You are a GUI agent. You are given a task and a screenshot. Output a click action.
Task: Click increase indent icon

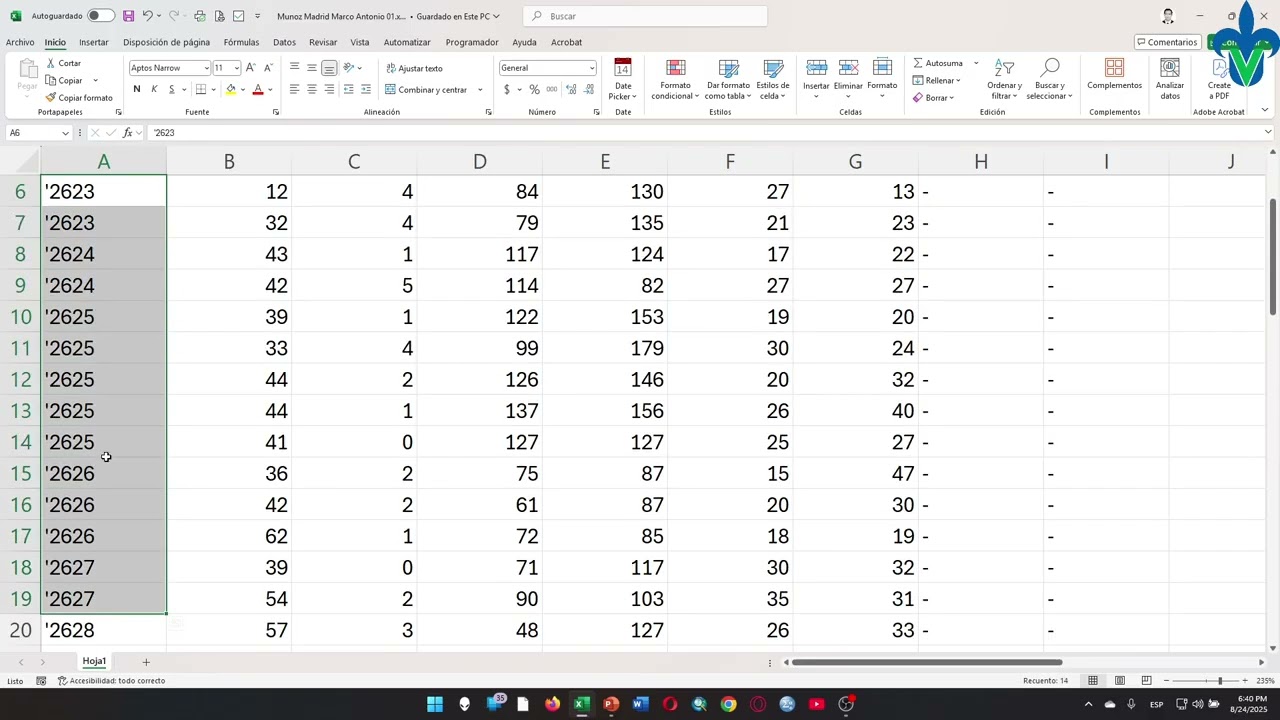(x=365, y=89)
